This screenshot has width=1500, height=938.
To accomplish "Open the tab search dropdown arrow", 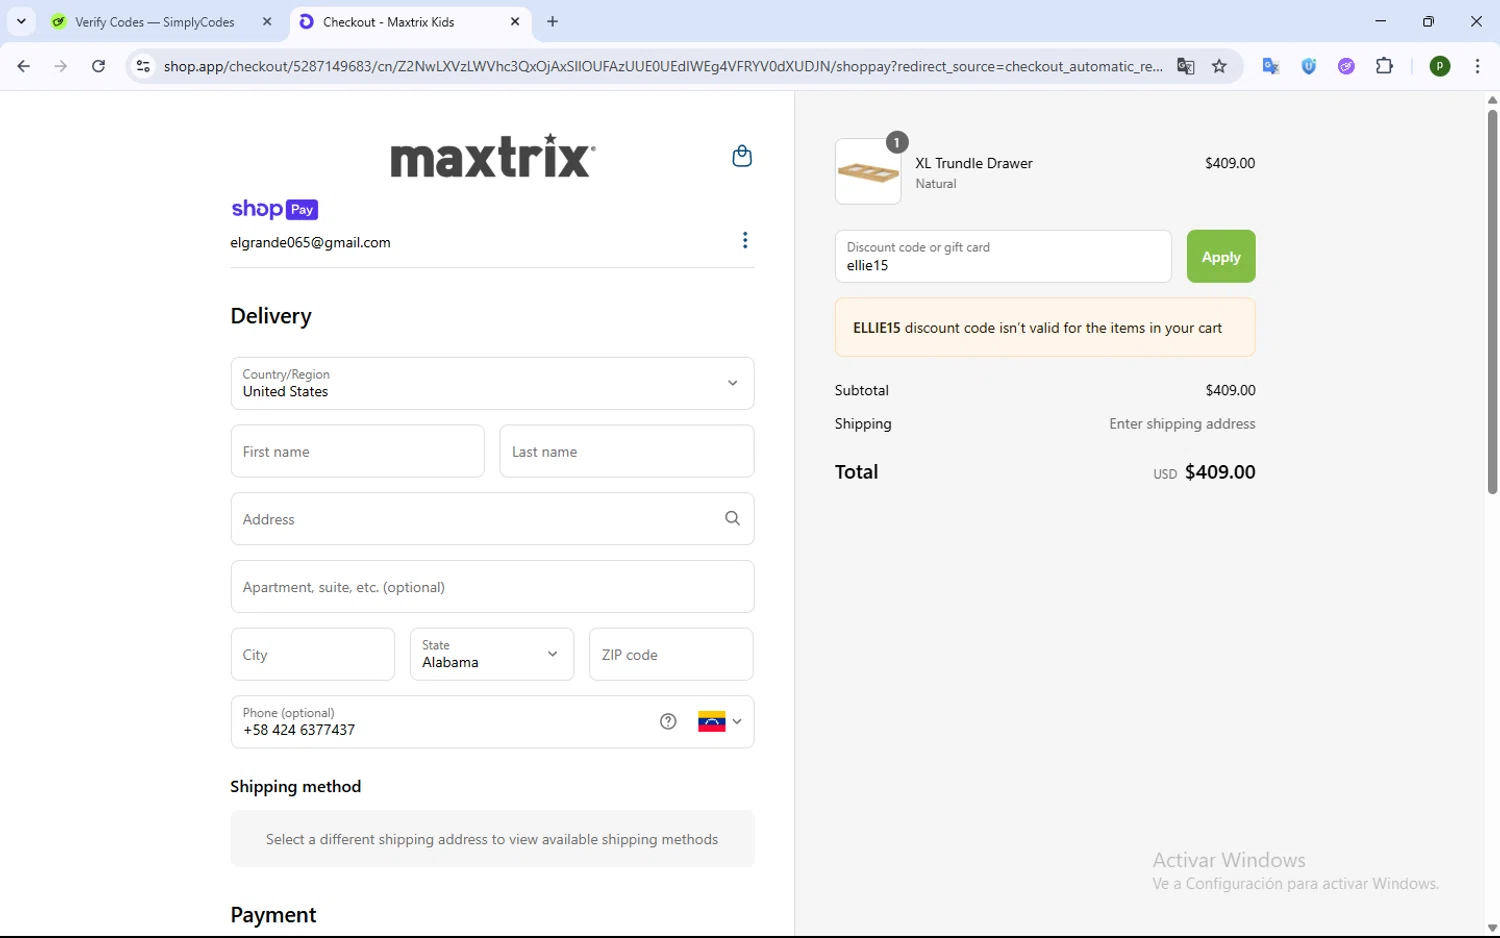I will [21, 21].
